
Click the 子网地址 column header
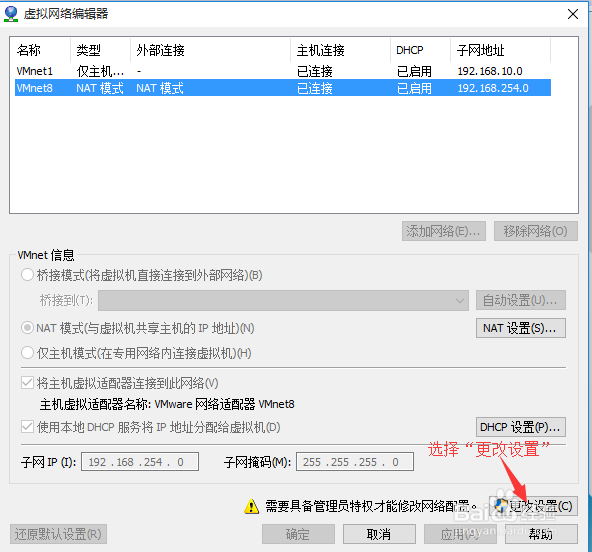click(500, 50)
